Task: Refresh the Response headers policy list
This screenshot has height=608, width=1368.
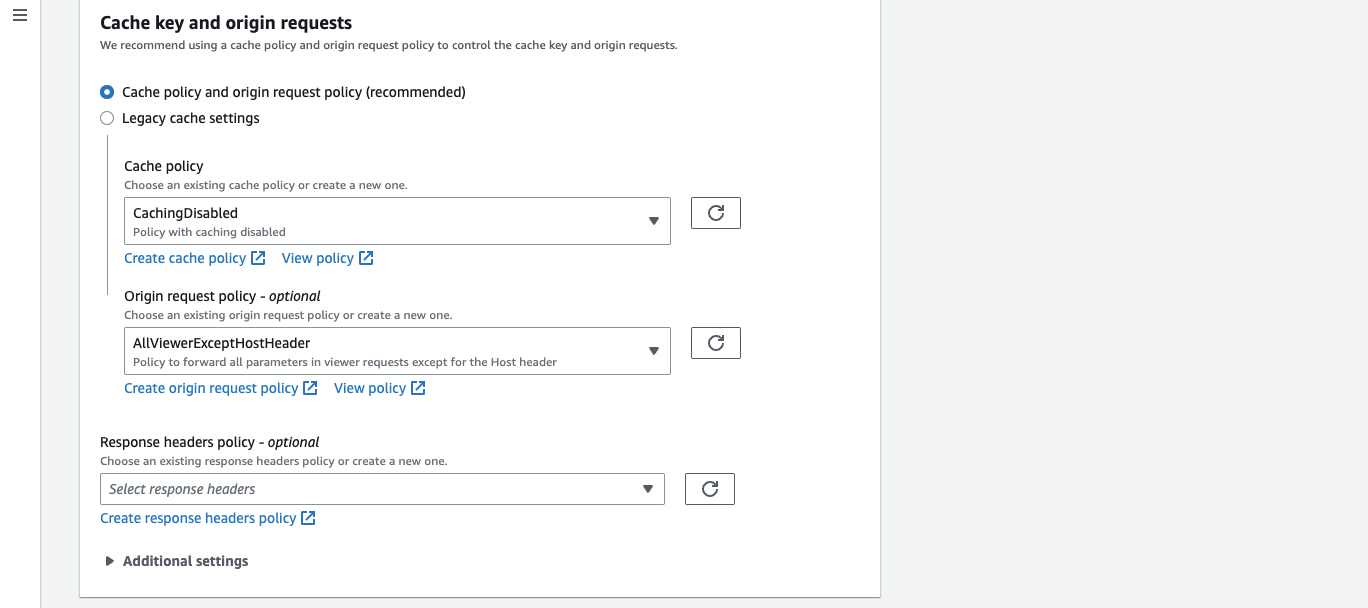Action: 709,488
